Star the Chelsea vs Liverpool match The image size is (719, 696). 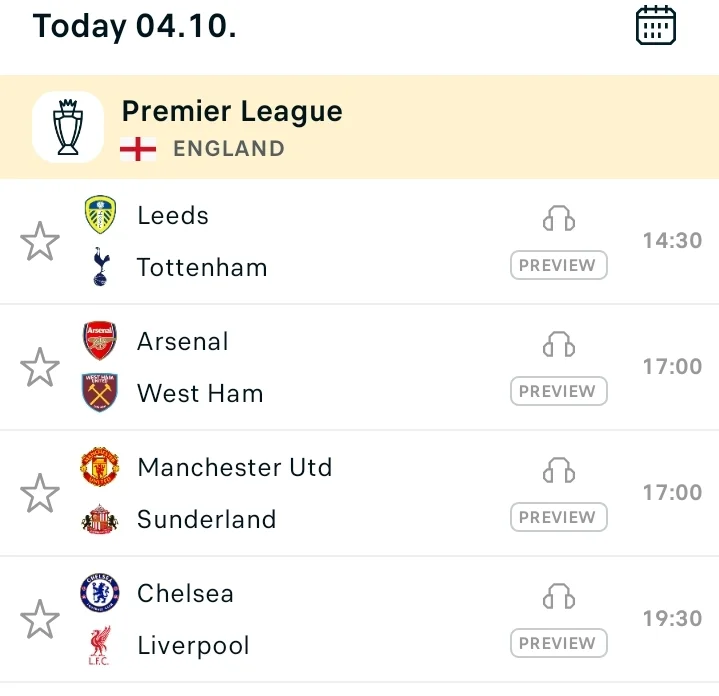tap(40, 620)
